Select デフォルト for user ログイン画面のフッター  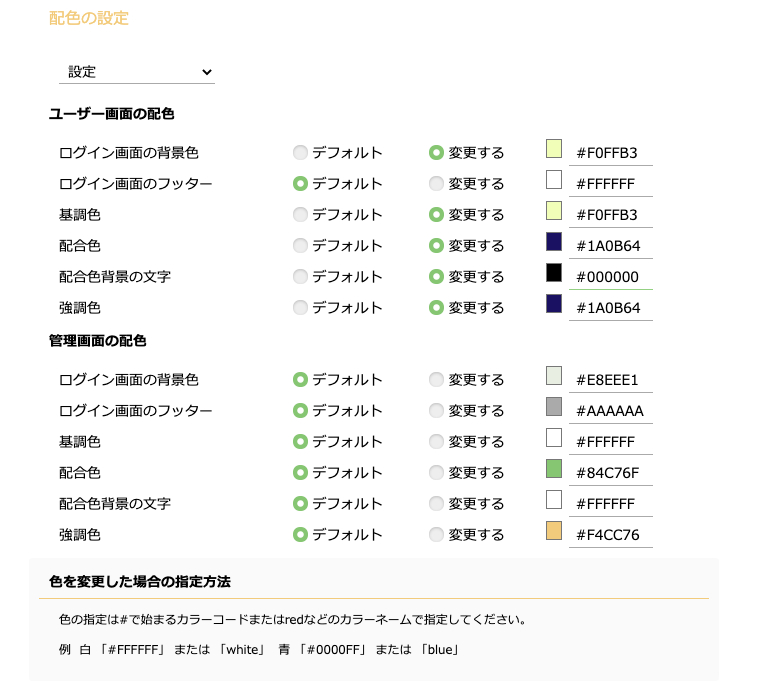coord(300,183)
